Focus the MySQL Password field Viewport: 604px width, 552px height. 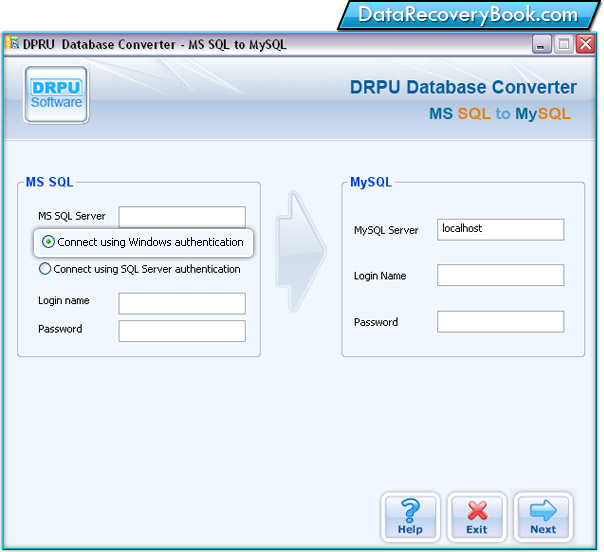coord(500,322)
